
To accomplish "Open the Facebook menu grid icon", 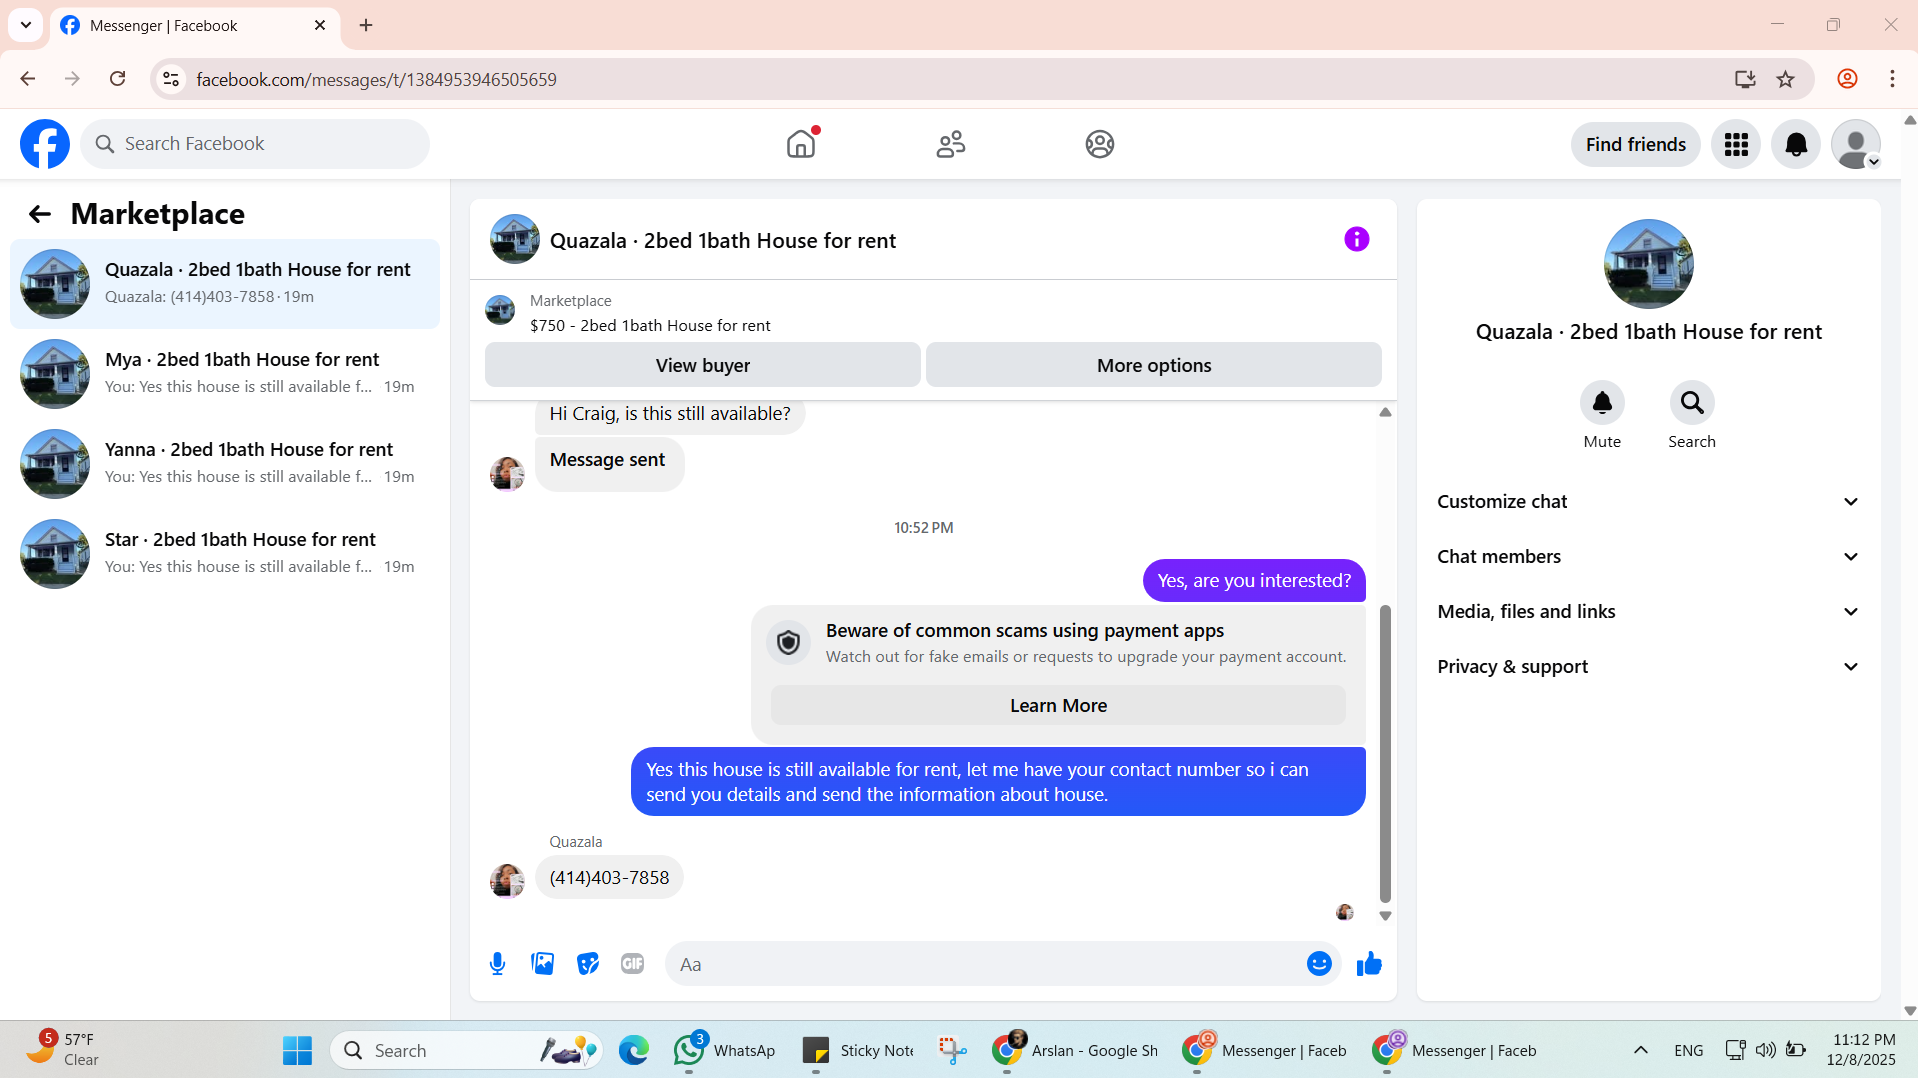I will [1736, 145].
